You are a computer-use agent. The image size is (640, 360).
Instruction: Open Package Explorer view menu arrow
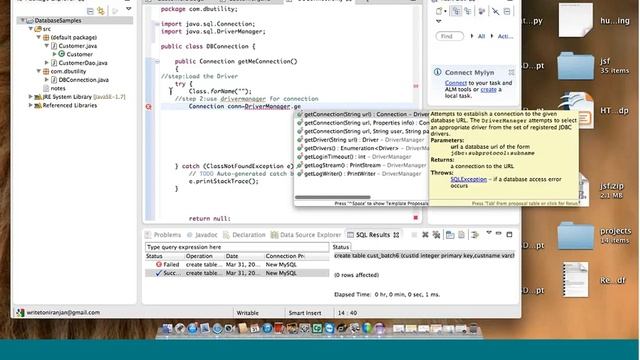(x=129, y=9)
